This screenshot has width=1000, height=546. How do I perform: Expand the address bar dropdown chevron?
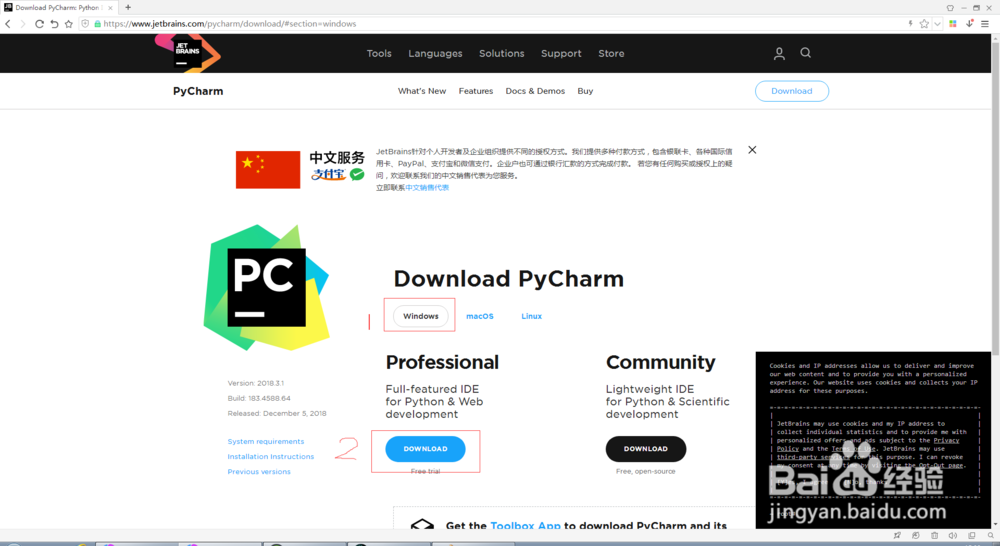pyautogui.click(x=937, y=24)
